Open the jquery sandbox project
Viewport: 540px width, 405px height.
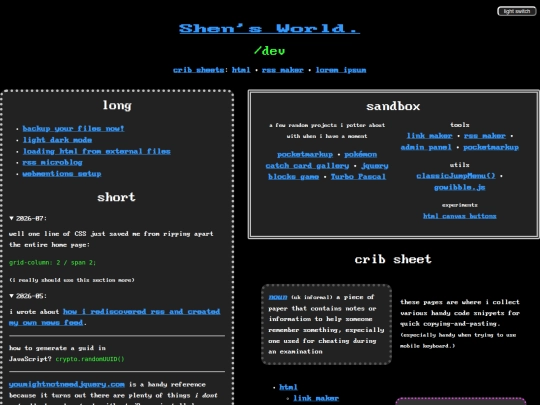[x=375, y=166]
